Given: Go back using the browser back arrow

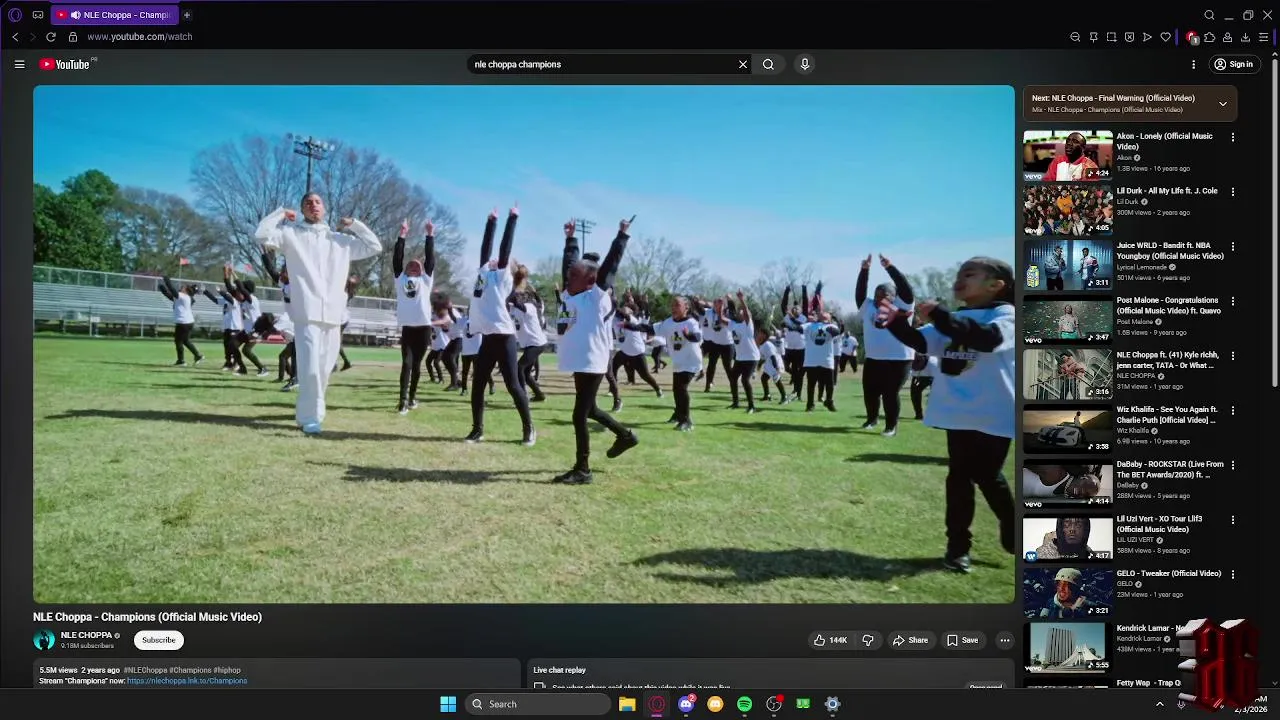Looking at the screenshot, I should pos(15,37).
